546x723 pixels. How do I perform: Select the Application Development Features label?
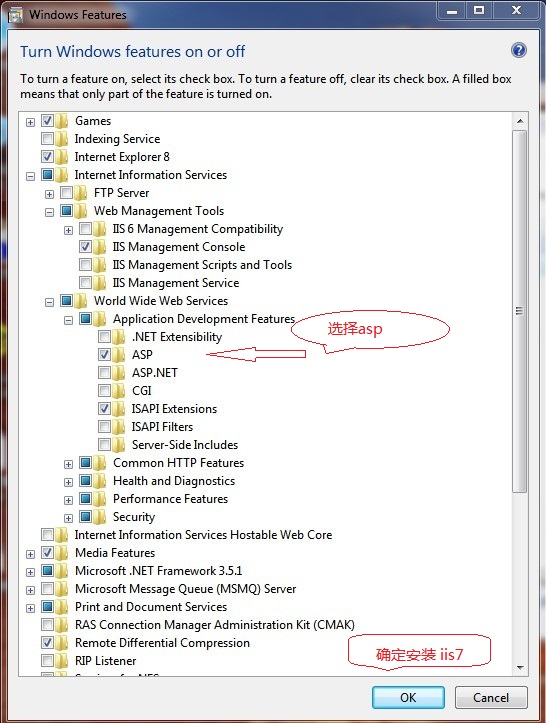(204, 319)
